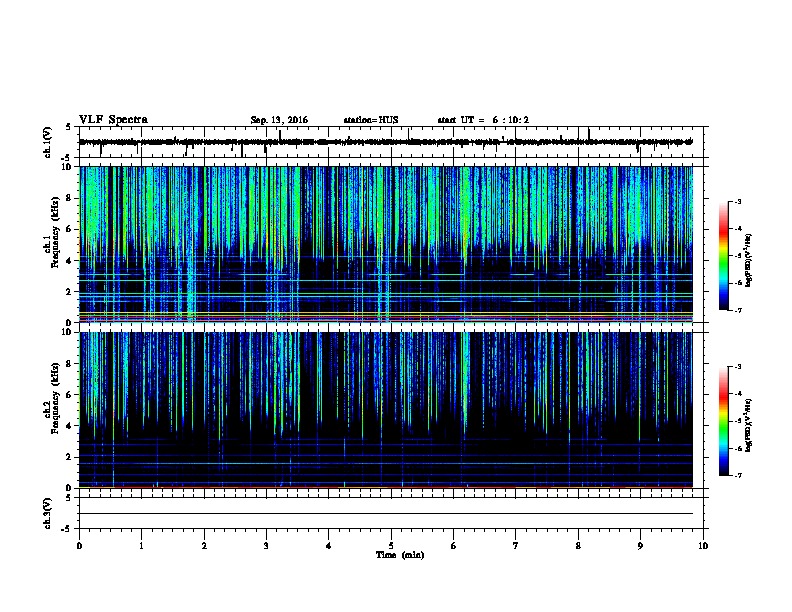Click the ch.1 'Frequency (kHz)' axis label
The height and width of the screenshot is (612, 792).
(x=55, y=232)
